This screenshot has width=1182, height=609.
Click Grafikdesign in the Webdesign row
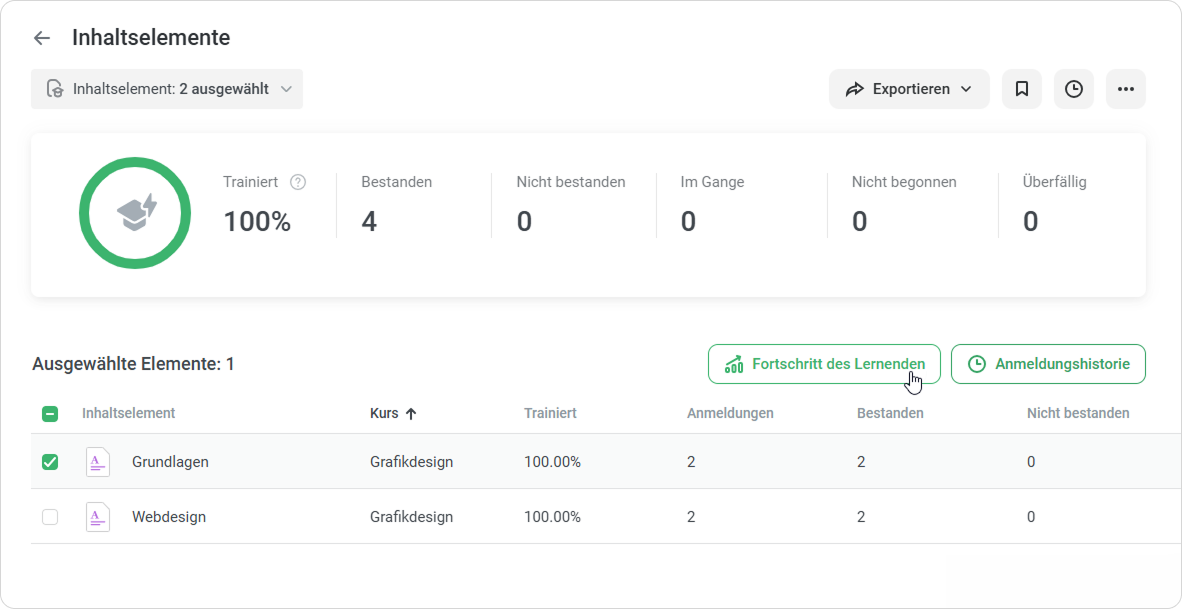click(412, 517)
